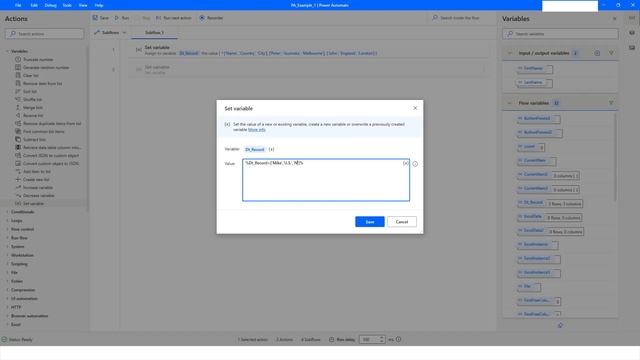Select the Dt_Record variable chip in dialog
The image size is (640, 360).
pyautogui.click(x=255, y=149)
